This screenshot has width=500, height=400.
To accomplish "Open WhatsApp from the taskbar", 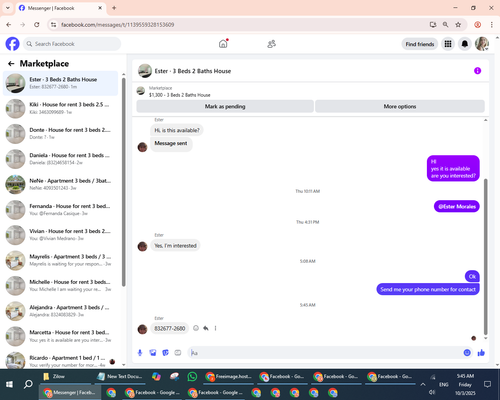I will coord(192,376).
